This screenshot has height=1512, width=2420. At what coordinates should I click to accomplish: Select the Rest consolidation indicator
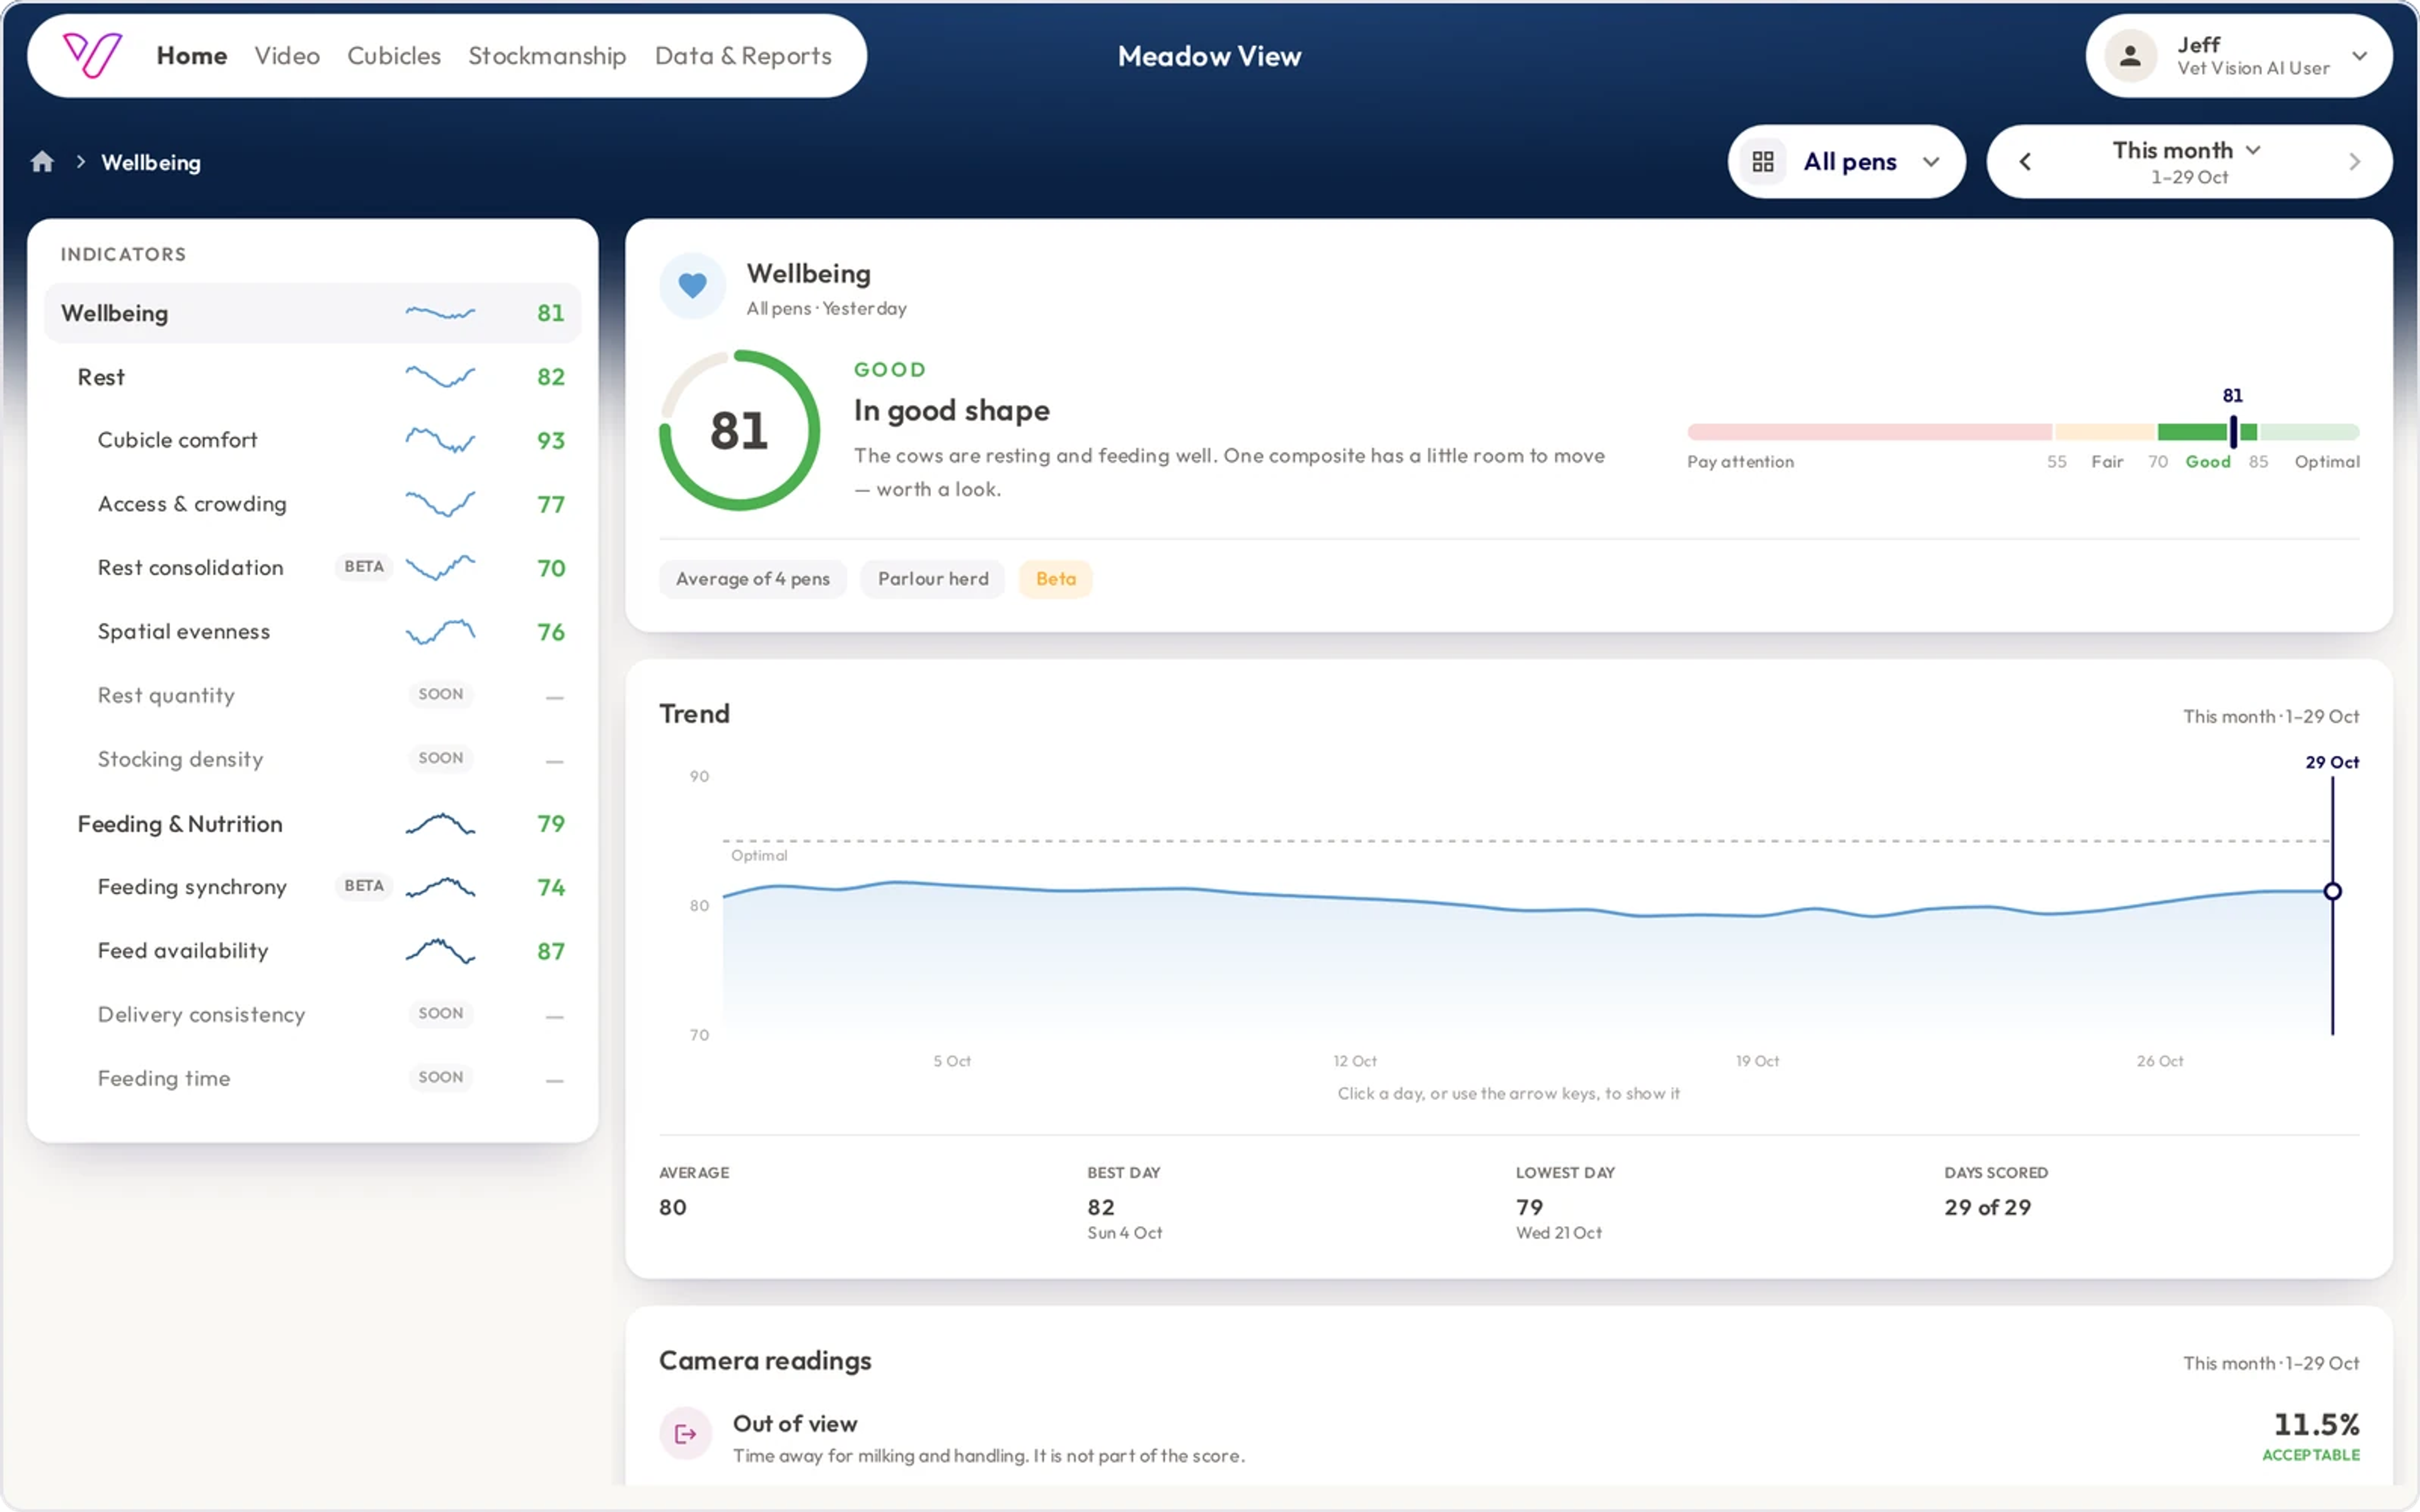pos(312,568)
